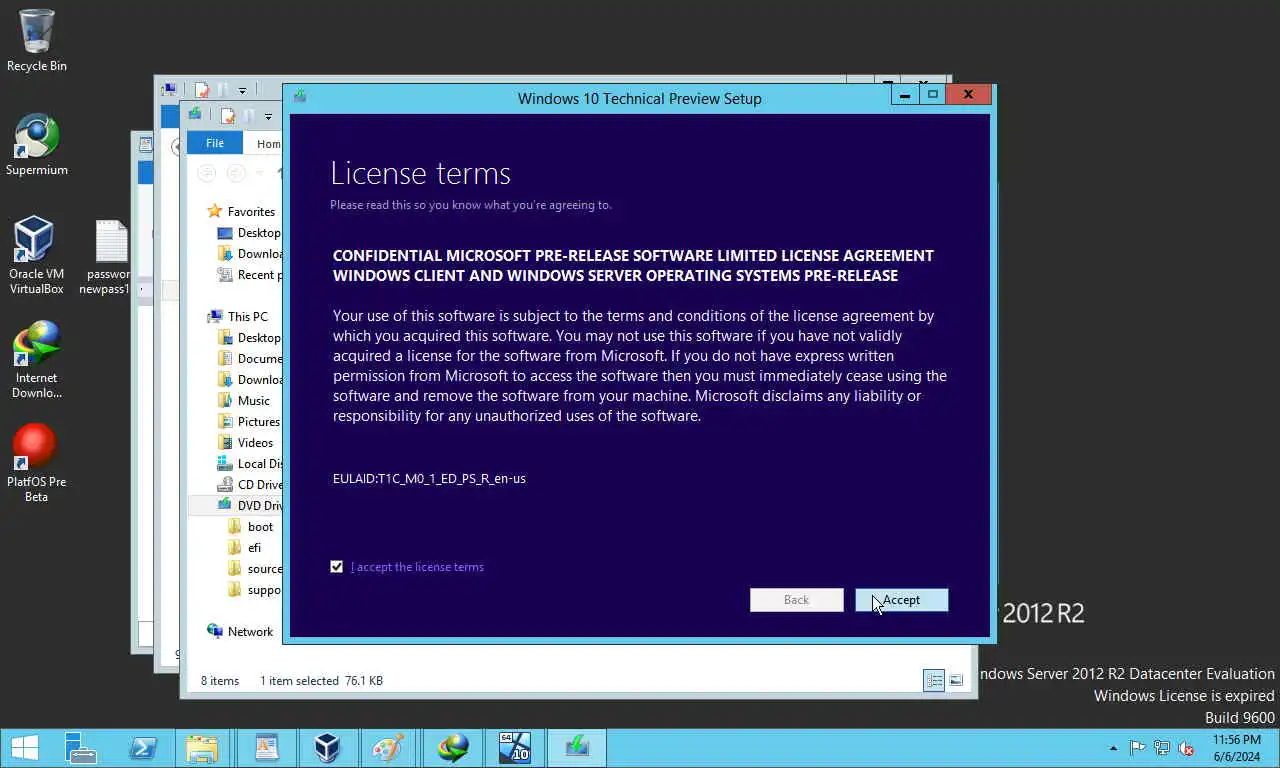Open rear Explorer quick access toolbar dropdown

coord(242,91)
